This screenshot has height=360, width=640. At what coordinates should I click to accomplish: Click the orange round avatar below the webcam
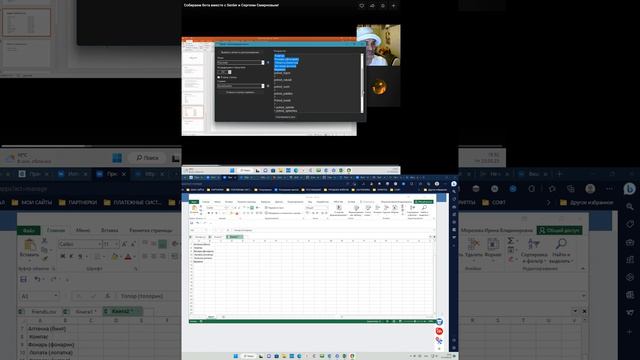click(x=379, y=87)
